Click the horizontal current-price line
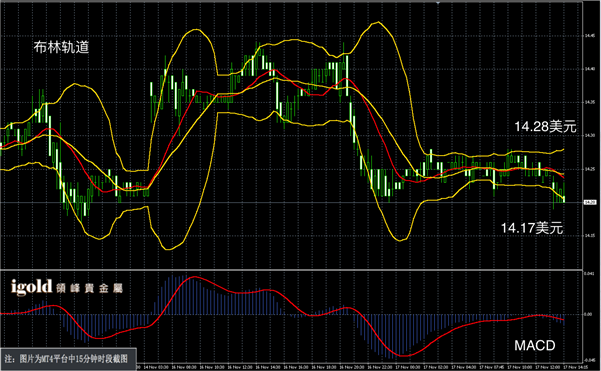The width and height of the screenshot is (601, 371). pyautogui.click(x=291, y=202)
